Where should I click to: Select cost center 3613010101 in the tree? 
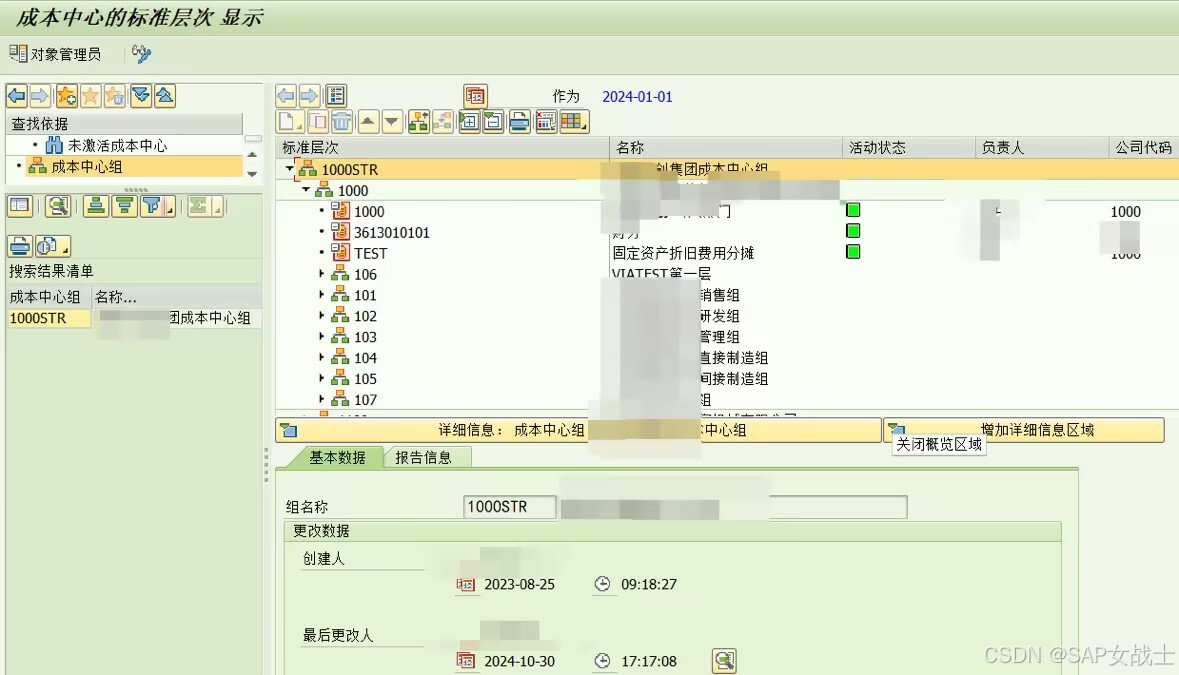tap(392, 232)
